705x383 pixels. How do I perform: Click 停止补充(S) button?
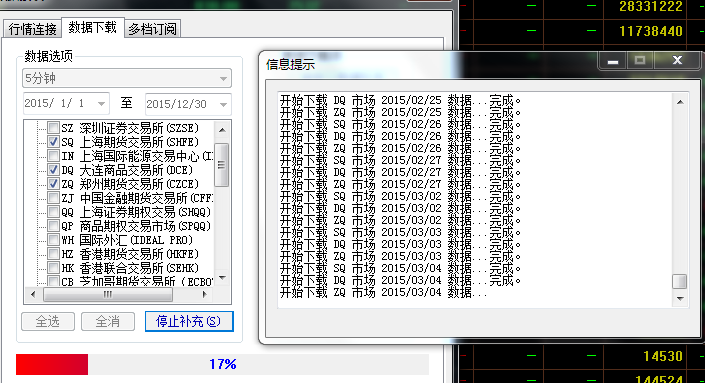coord(189,321)
